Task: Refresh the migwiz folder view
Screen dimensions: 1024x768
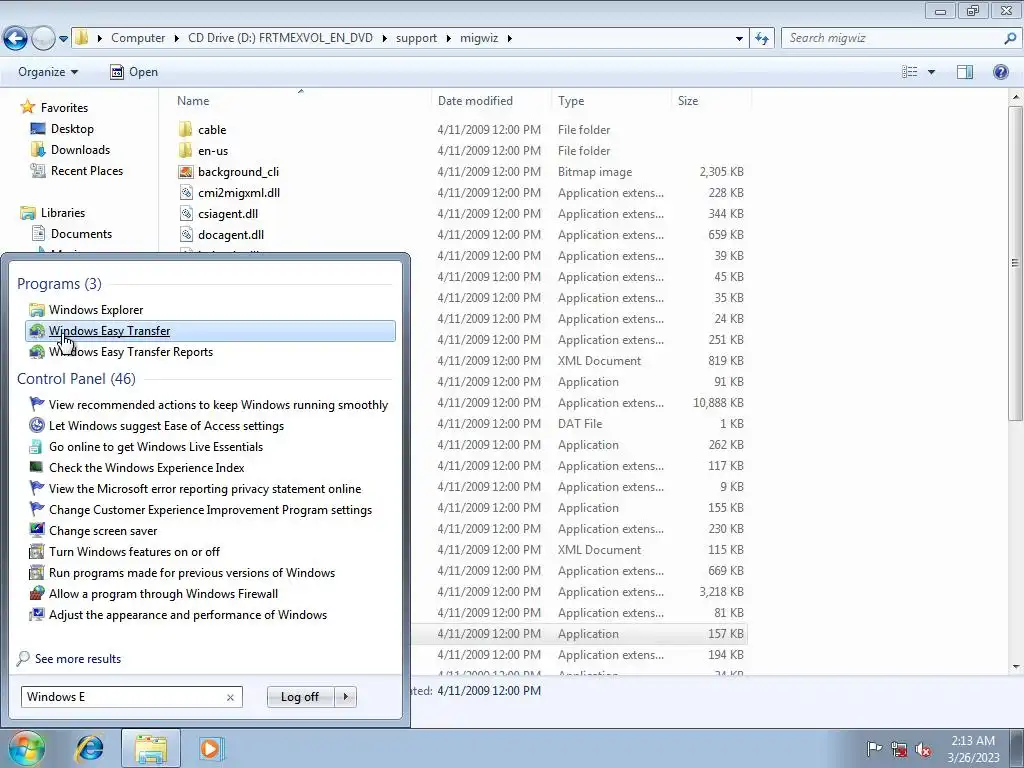Action: coord(761,38)
